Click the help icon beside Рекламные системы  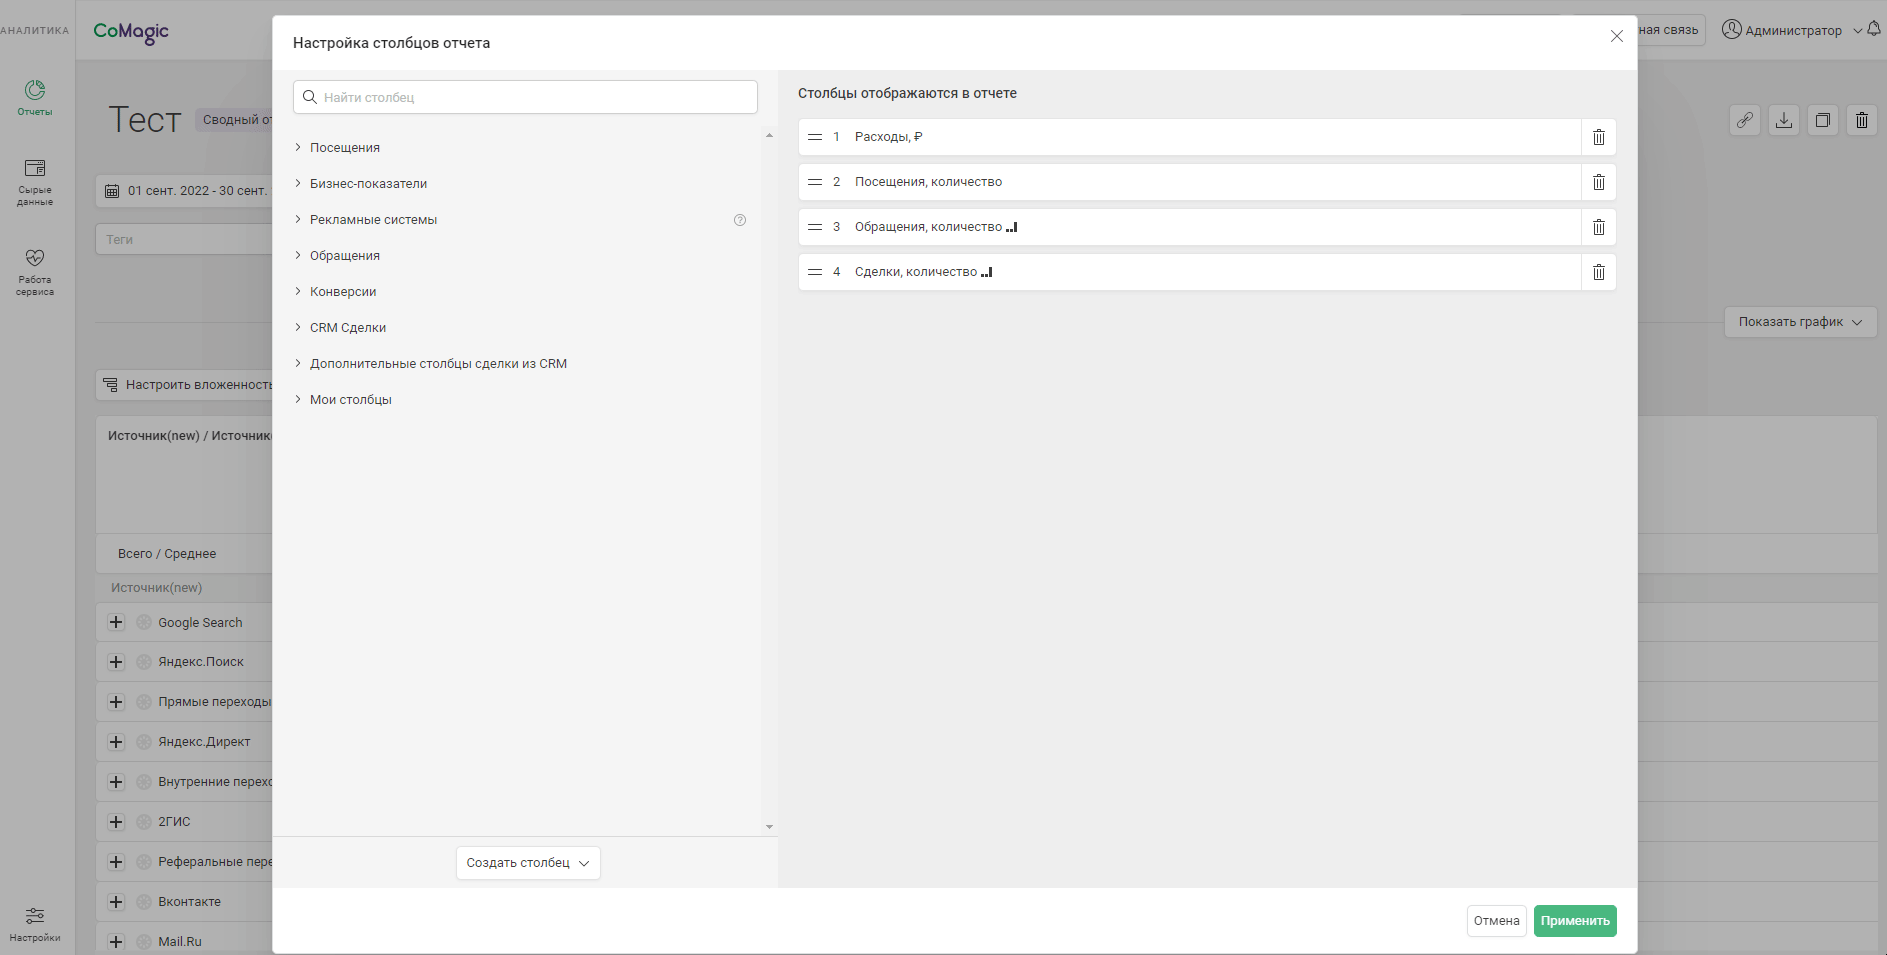(x=740, y=220)
